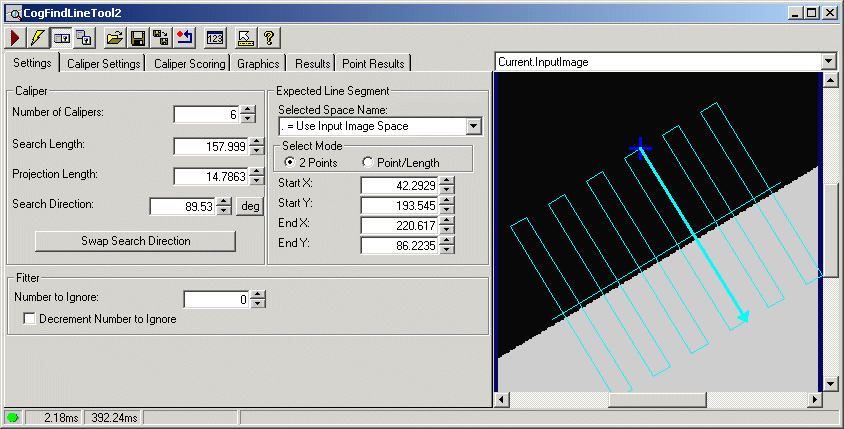Toggle the lightning bolt electric mode
844x429 pixels.
pyautogui.click(x=38, y=38)
